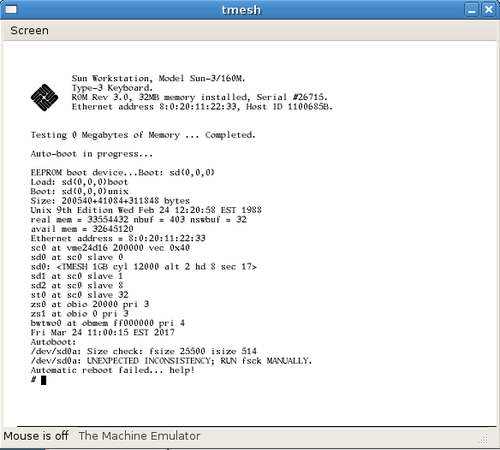This screenshot has height=450, width=500.
Task: Click 'Auto-boot in progress...' line
Action: tap(92, 154)
